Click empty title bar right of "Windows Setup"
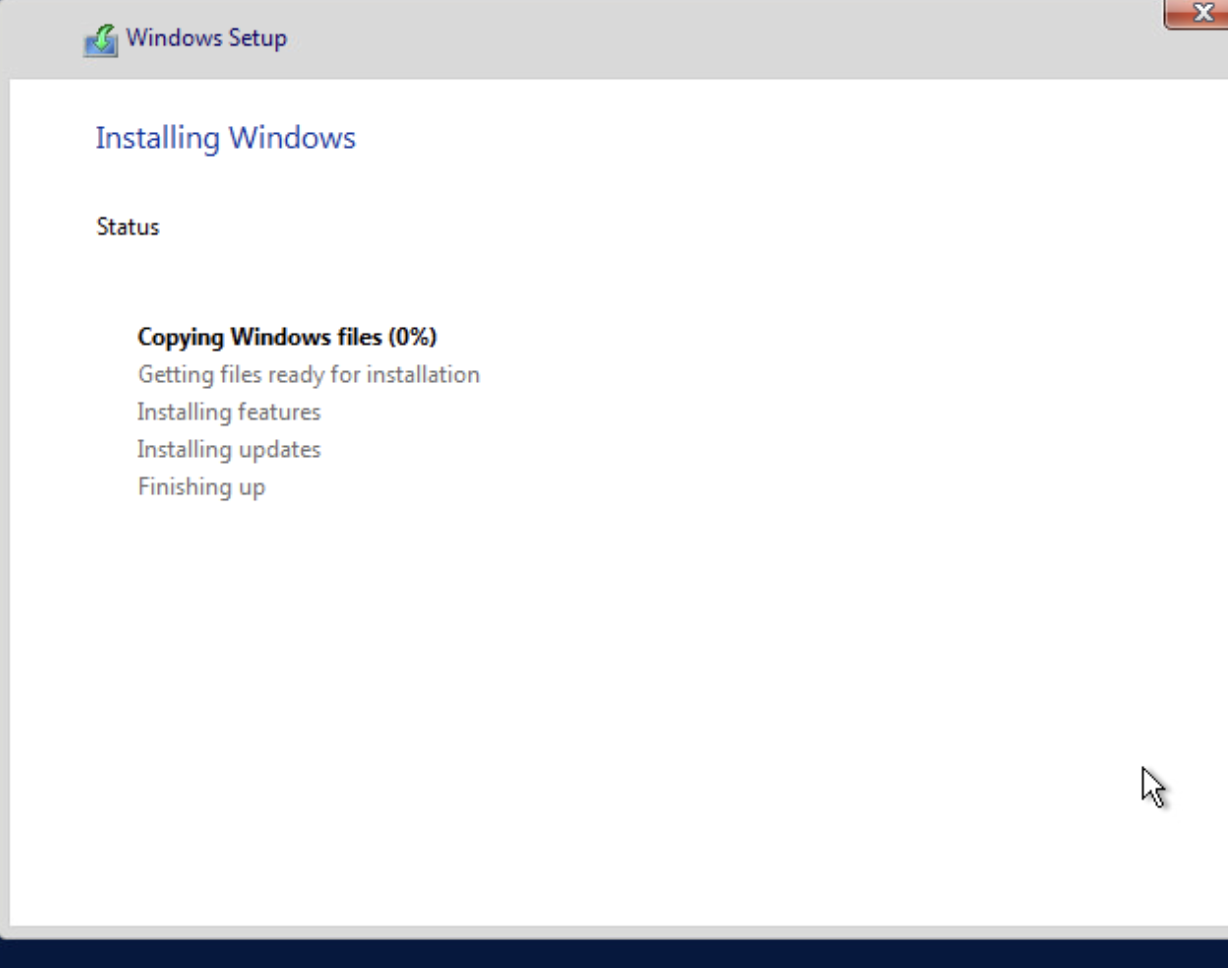 (700, 39)
